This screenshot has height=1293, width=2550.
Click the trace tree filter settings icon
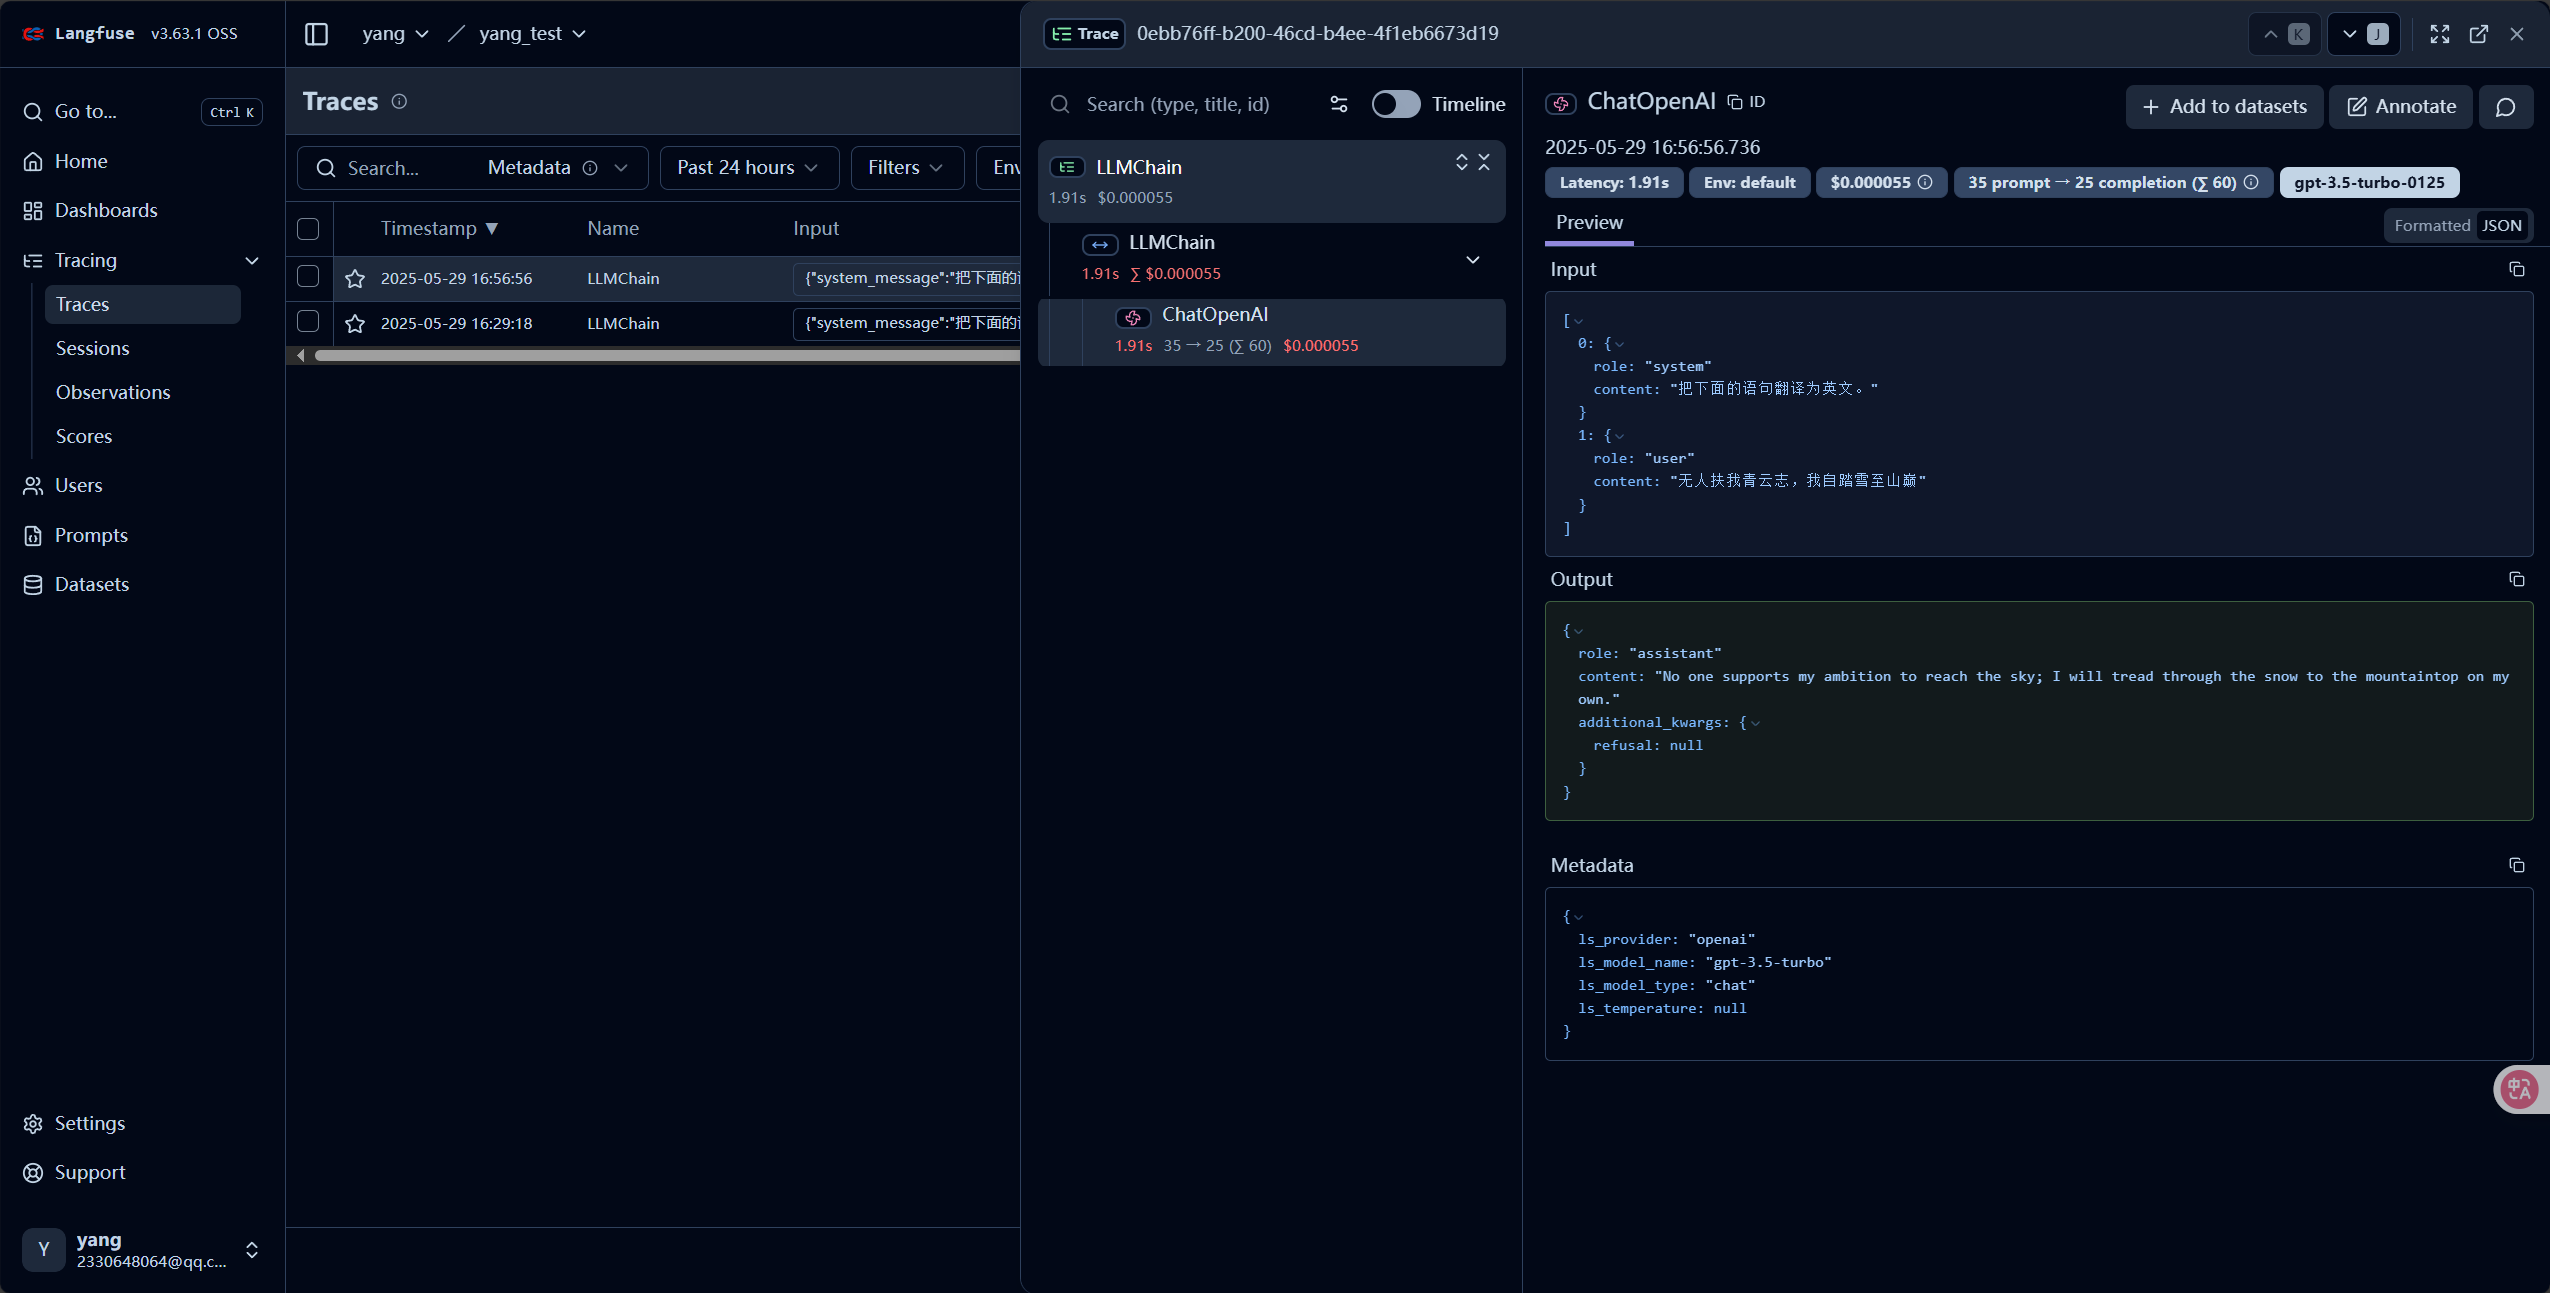pos(1338,104)
